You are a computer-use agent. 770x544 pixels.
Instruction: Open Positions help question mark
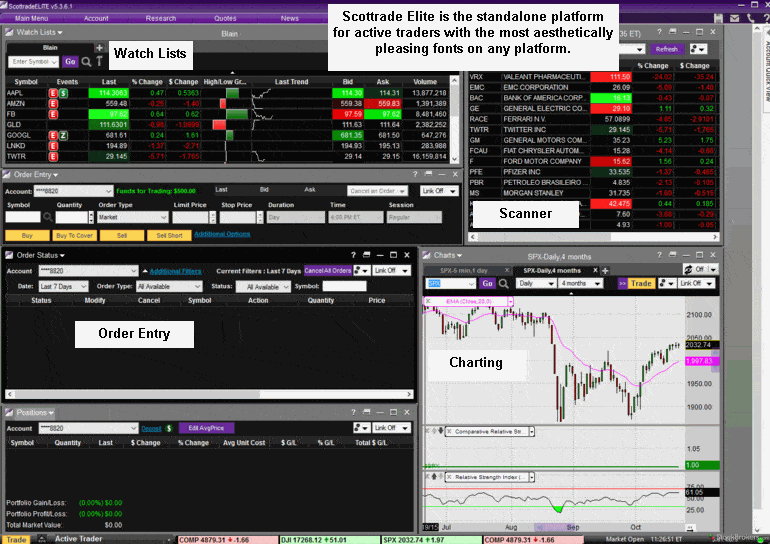coord(353,412)
